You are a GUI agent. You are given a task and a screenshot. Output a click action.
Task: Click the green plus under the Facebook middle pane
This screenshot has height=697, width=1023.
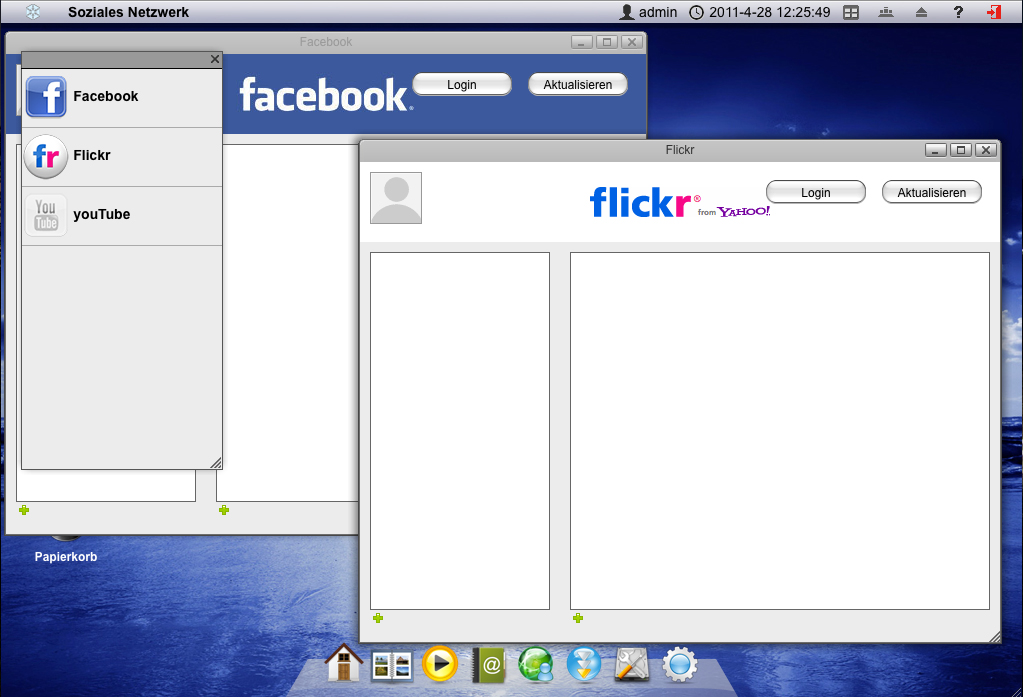224,510
